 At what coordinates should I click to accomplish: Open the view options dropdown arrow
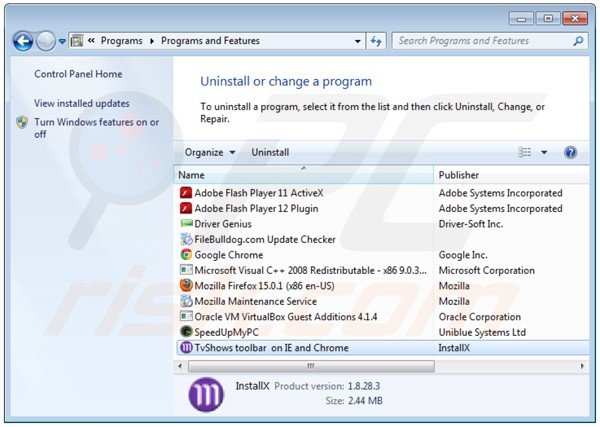click(544, 152)
